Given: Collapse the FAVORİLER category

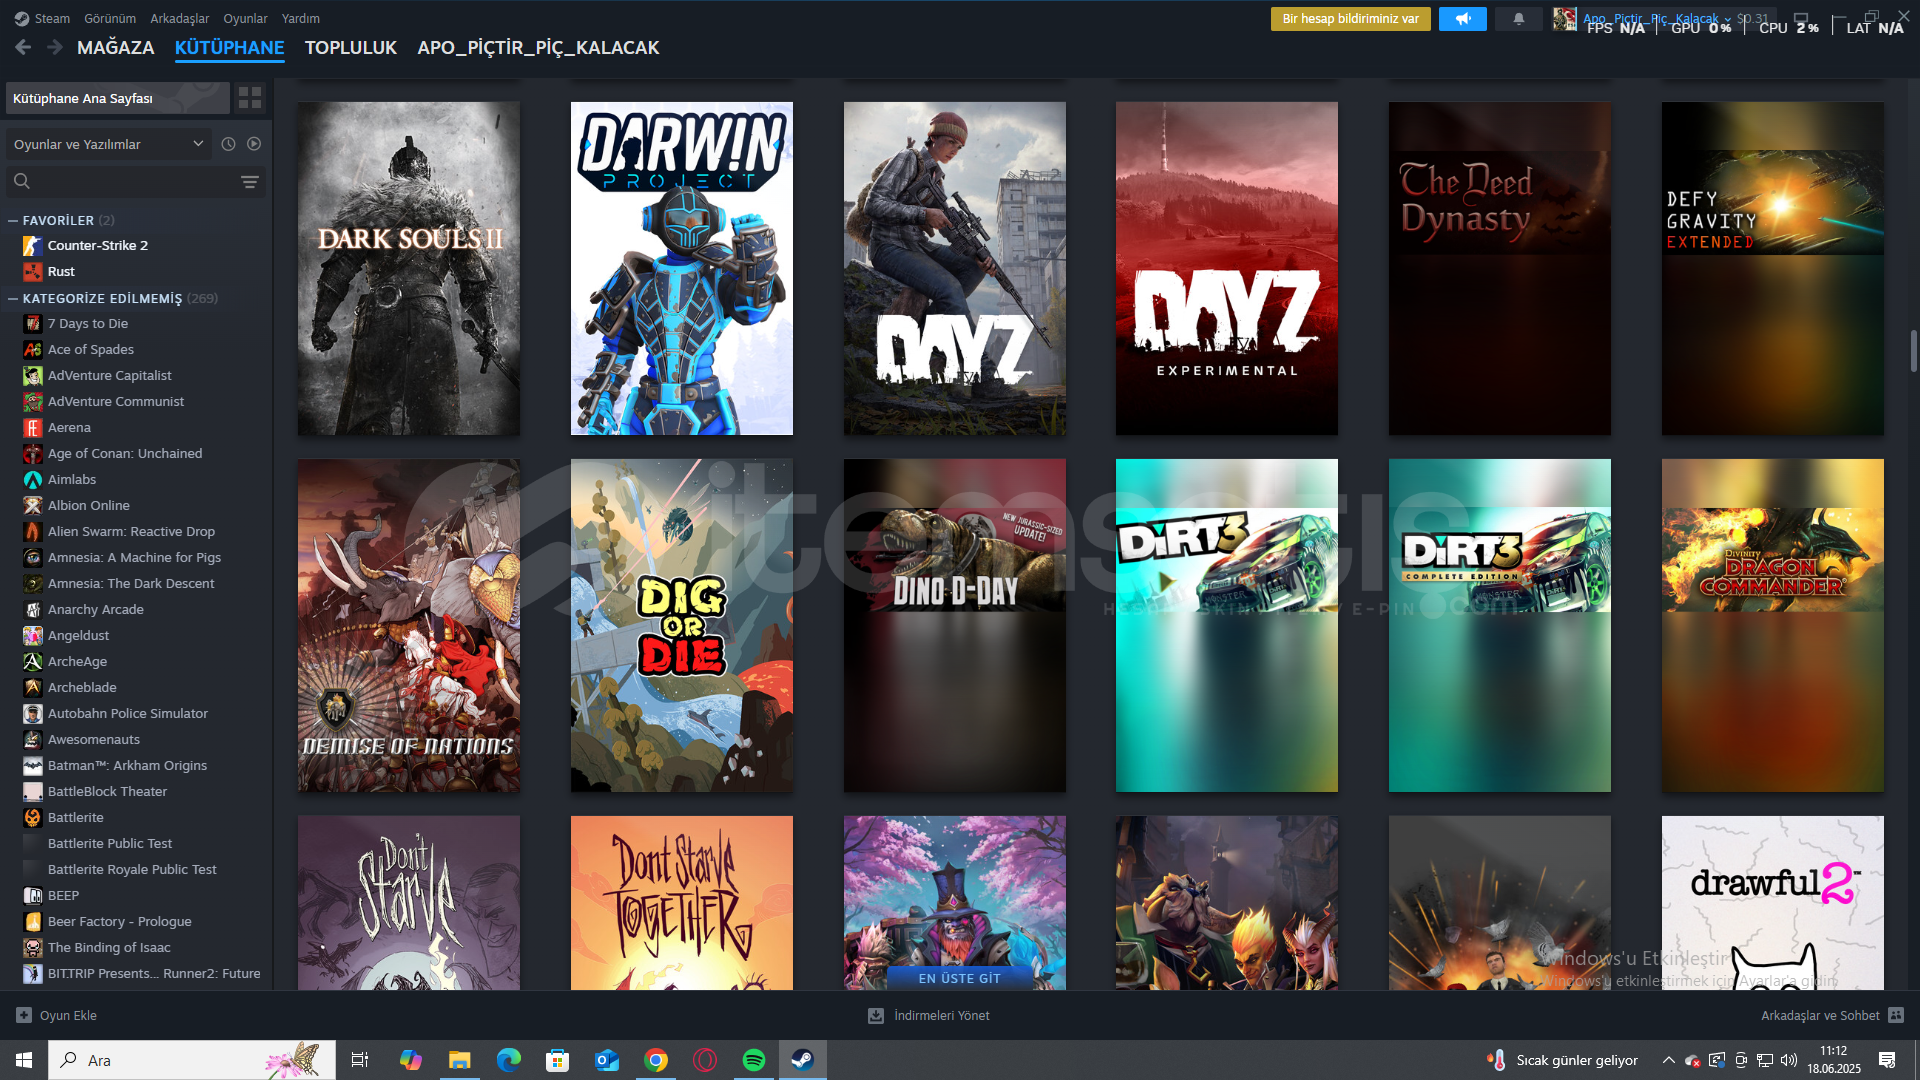Looking at the screenshot, I should 13,220.
